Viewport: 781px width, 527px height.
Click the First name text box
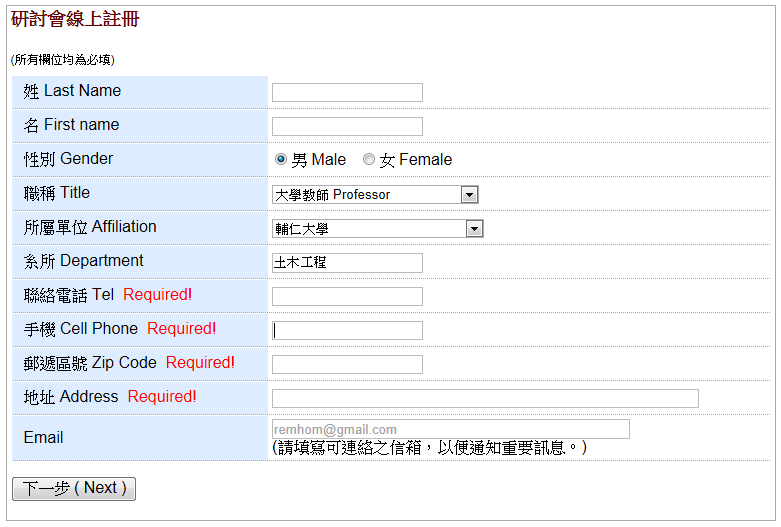pos(347,127)
